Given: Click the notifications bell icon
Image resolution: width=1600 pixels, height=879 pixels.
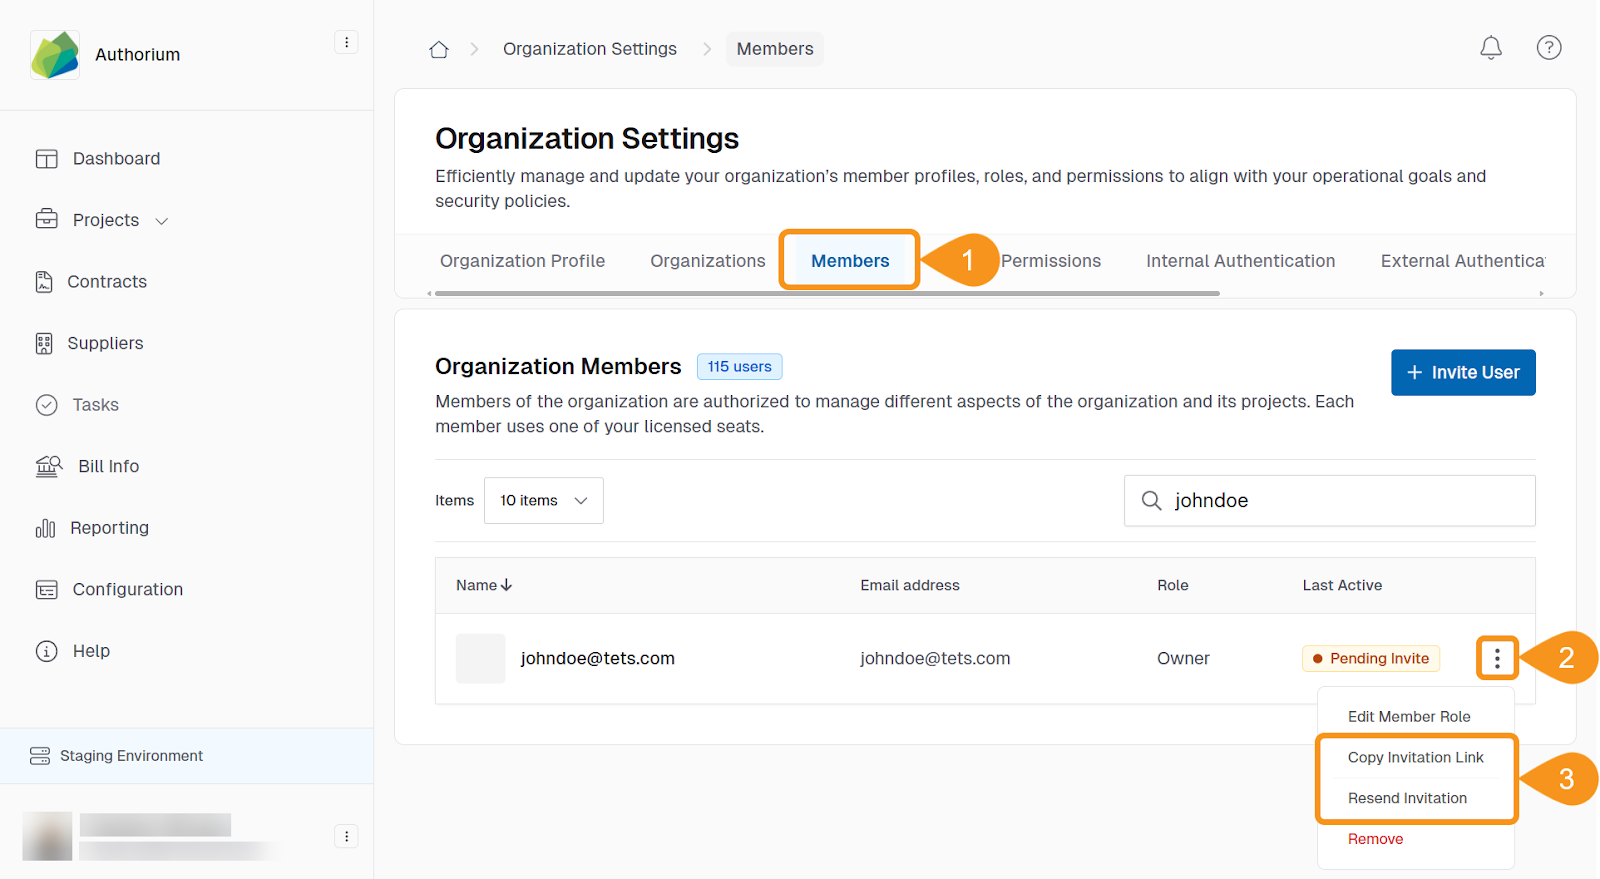Looking at the screenshot, I should pos(1490,48).
